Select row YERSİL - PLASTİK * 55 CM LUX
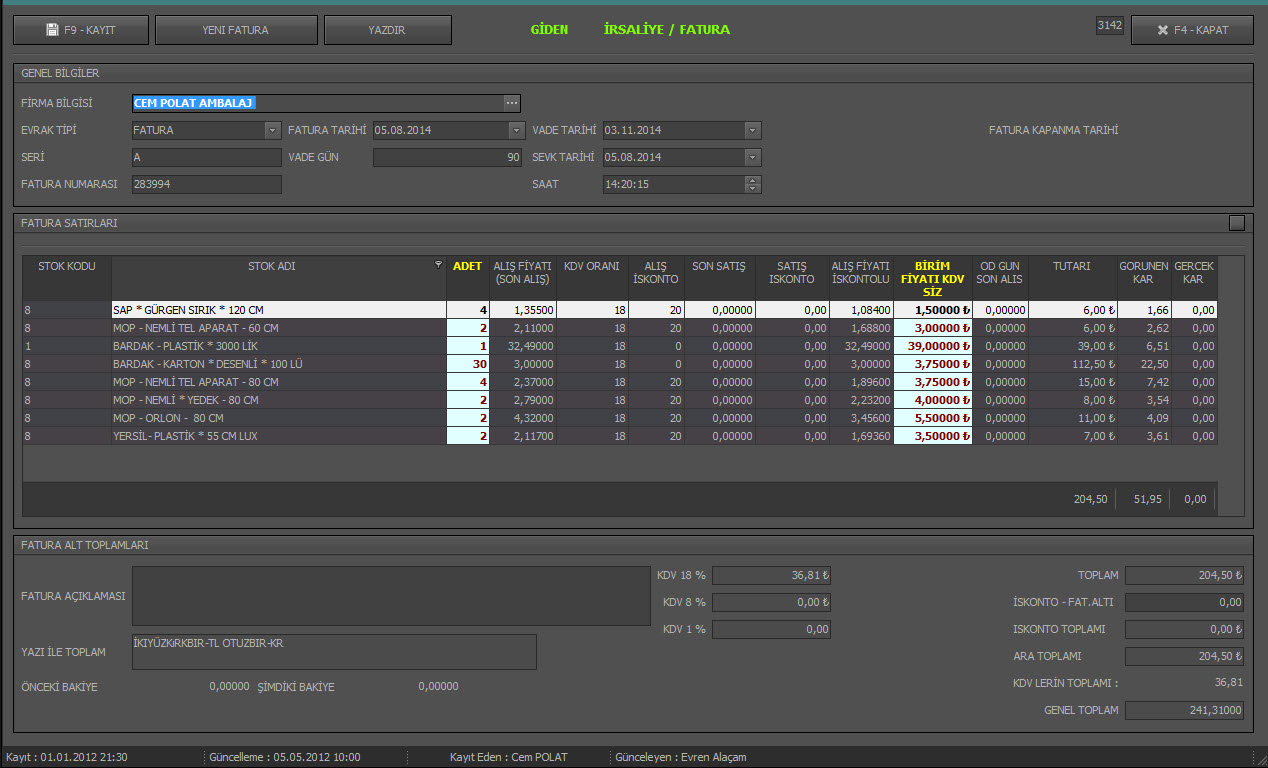This screenshot has width=1268, height=768. coord(620,436)
